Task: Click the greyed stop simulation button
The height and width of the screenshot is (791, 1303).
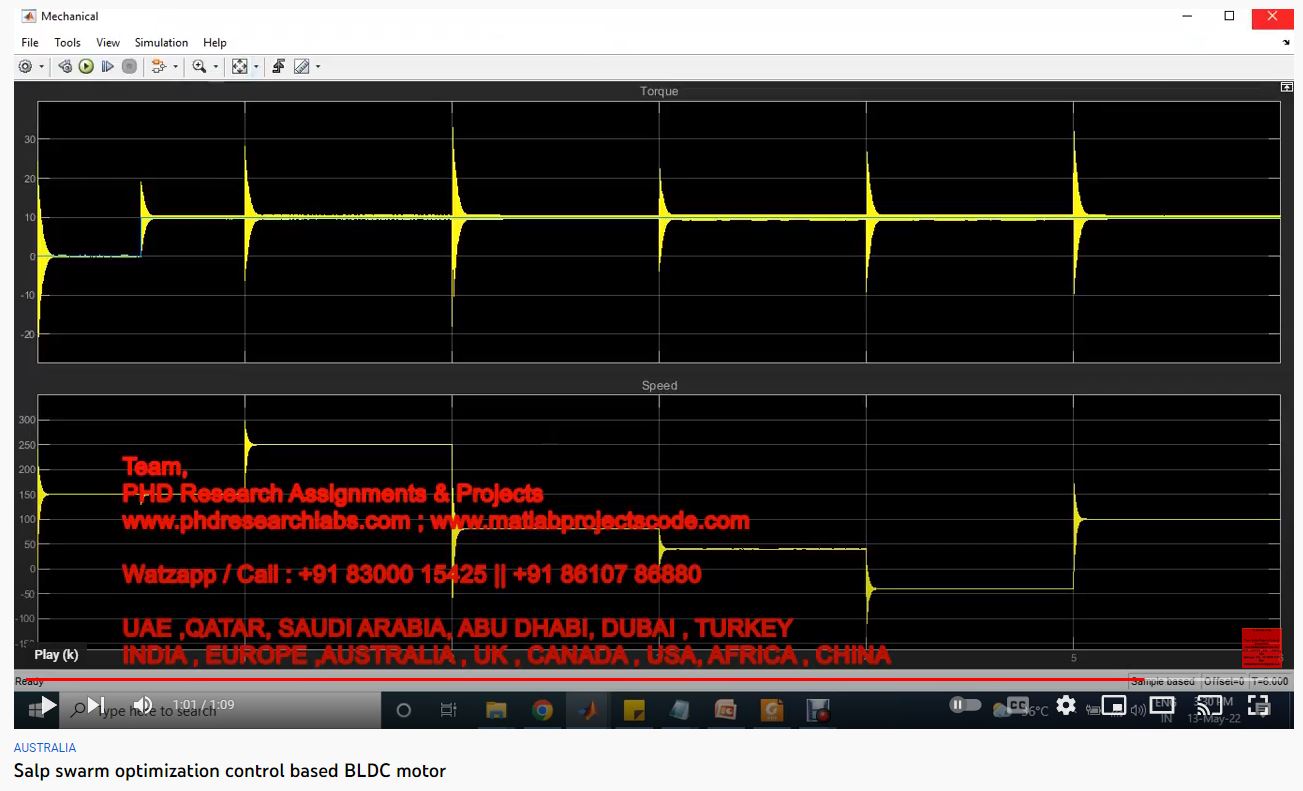Action: pyautogui.click(x=129, y=67)
